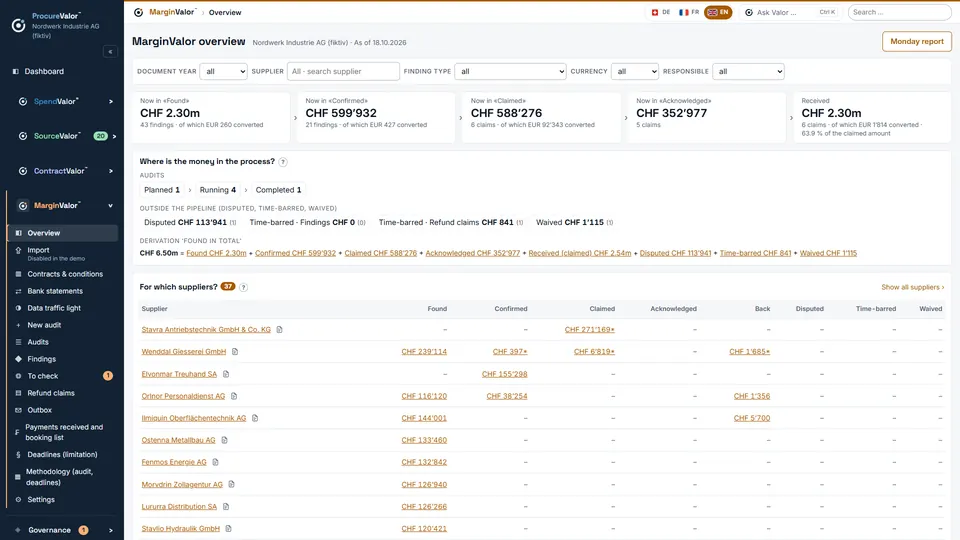Open the Ask Valor assistant
Viewport: 960px width, 540px height.
pyautogui.click(x=790, y=12)
